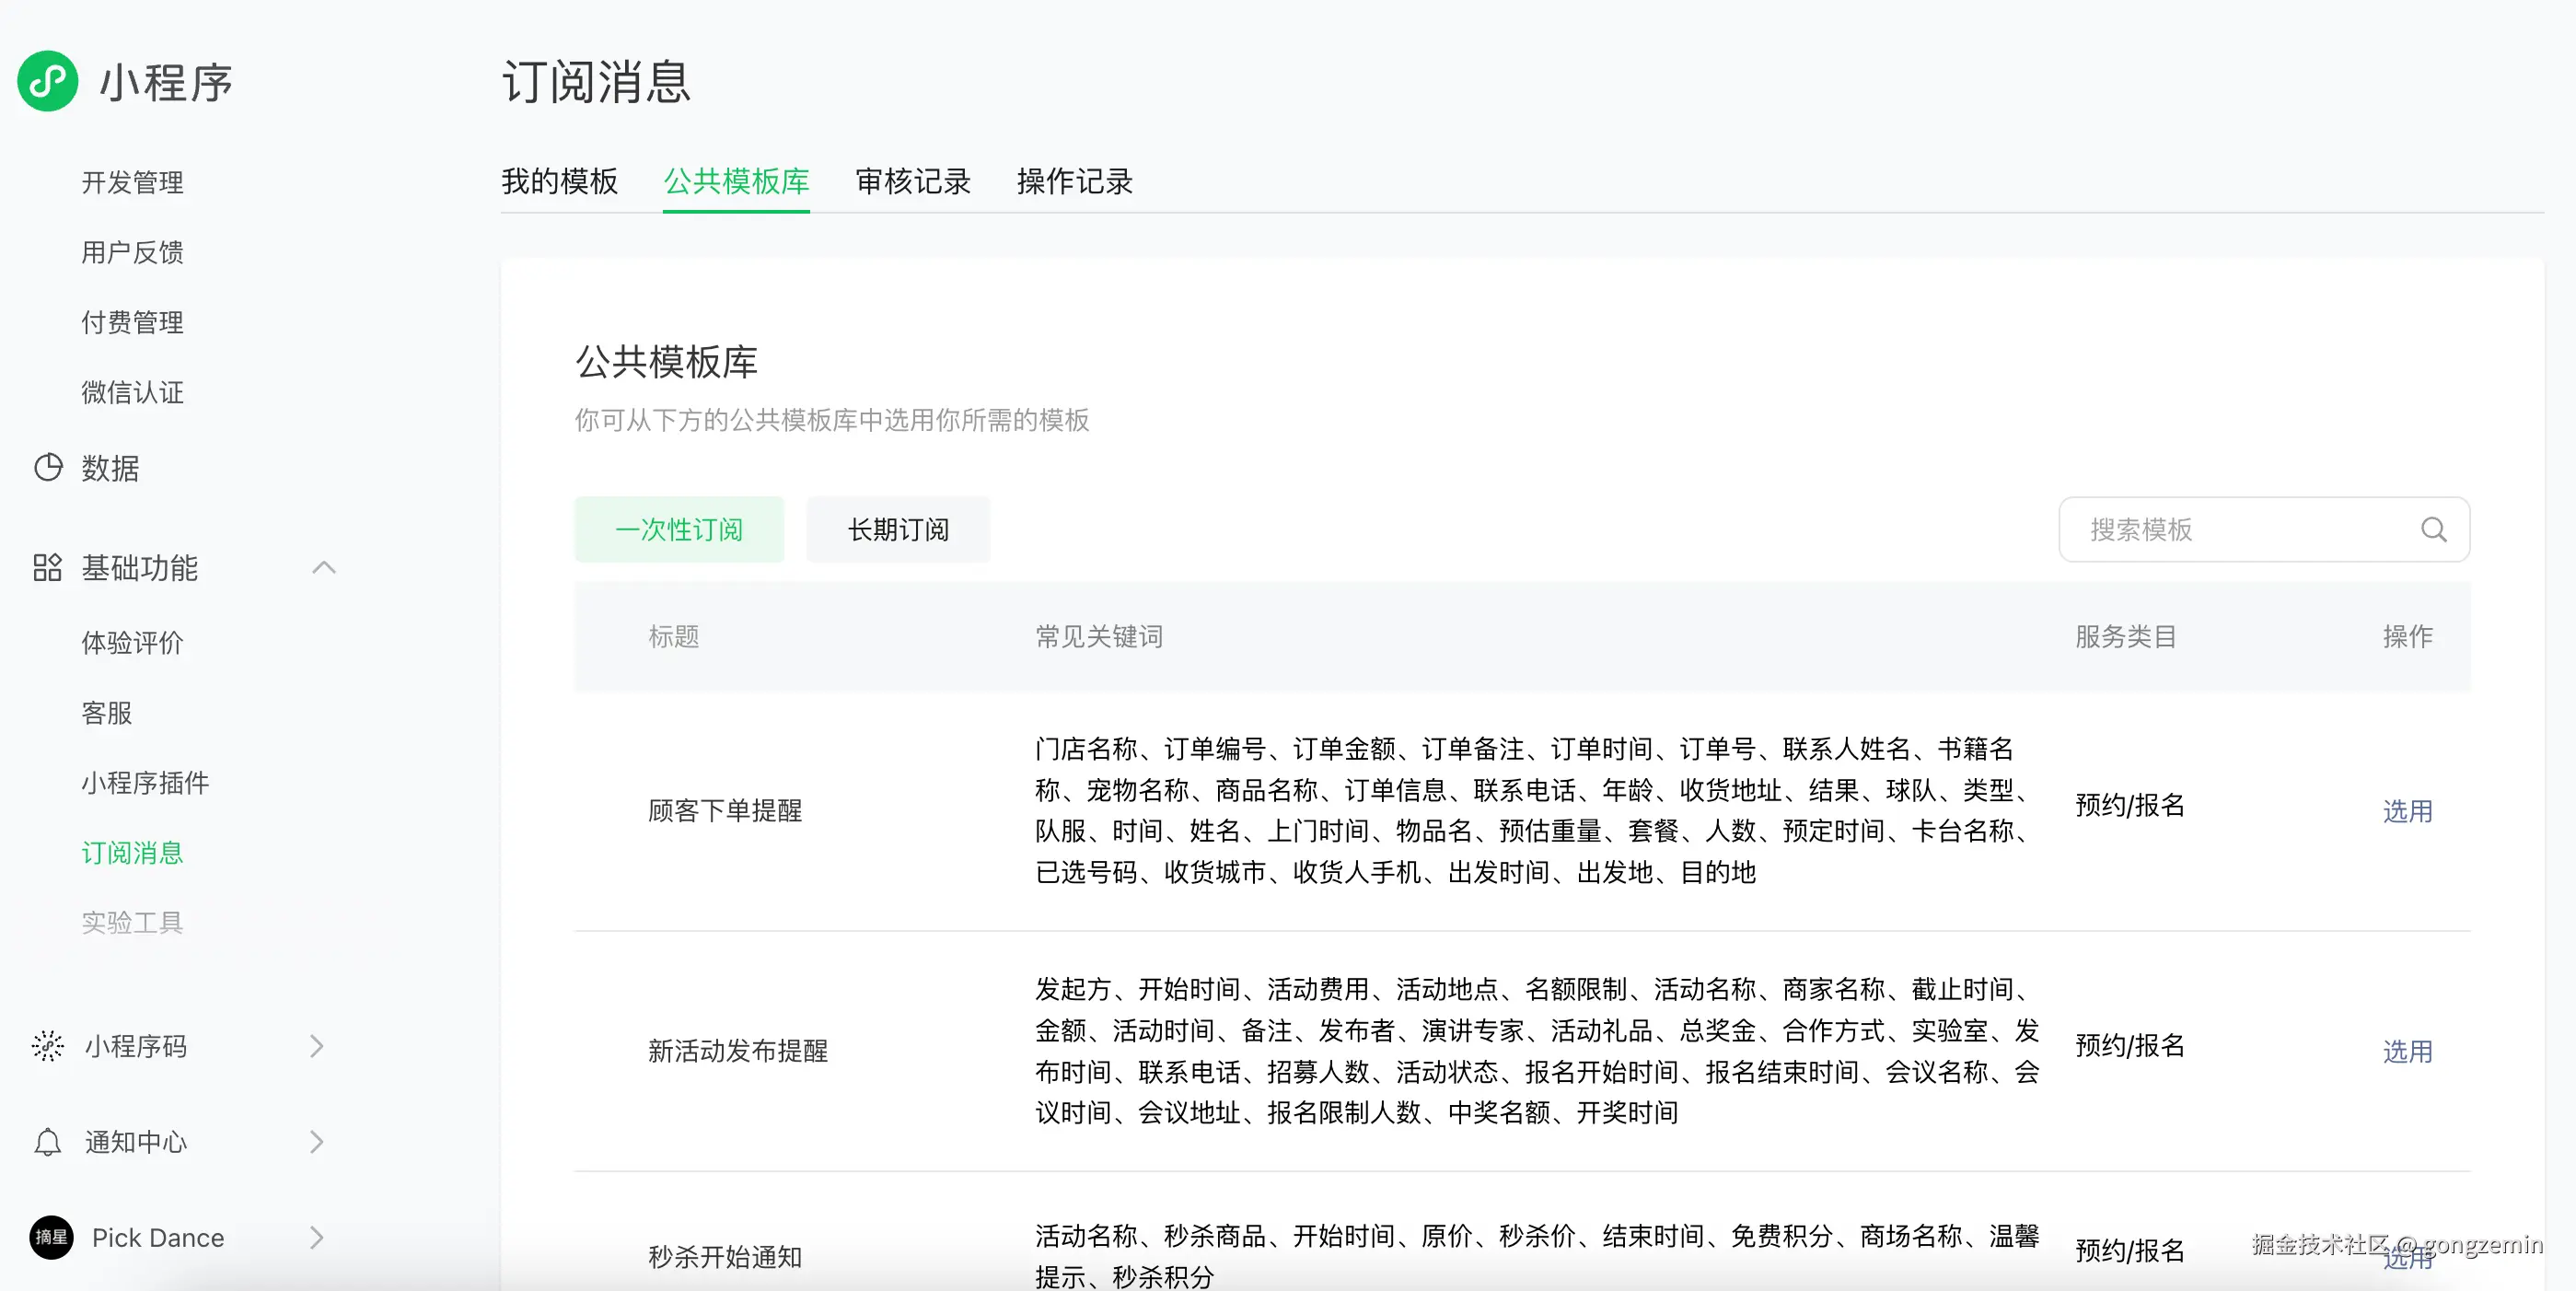Click 选用 for 新活动发布提醒 template
2576x1291 pixels.
pyautogui.click(x=2407, y=1050)
